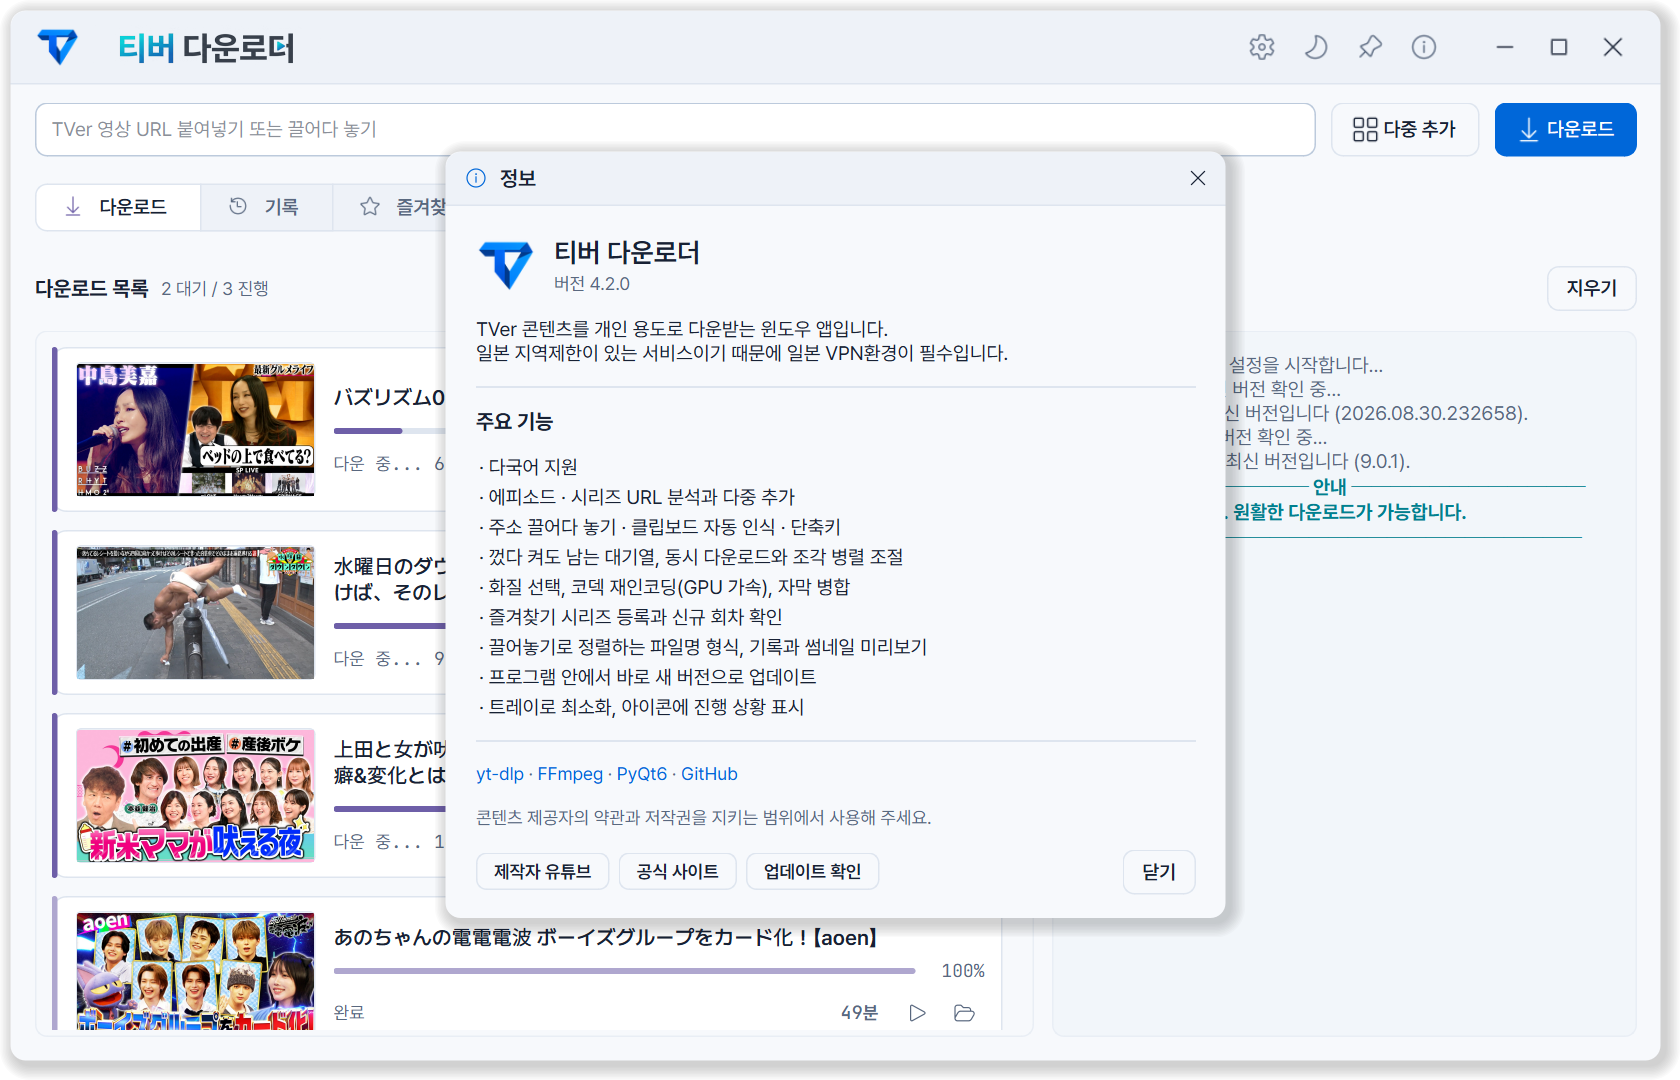This screenshot has height=1080, width=1680.
Task: Click the 버전 4.2.0 text
Action: 592,284
